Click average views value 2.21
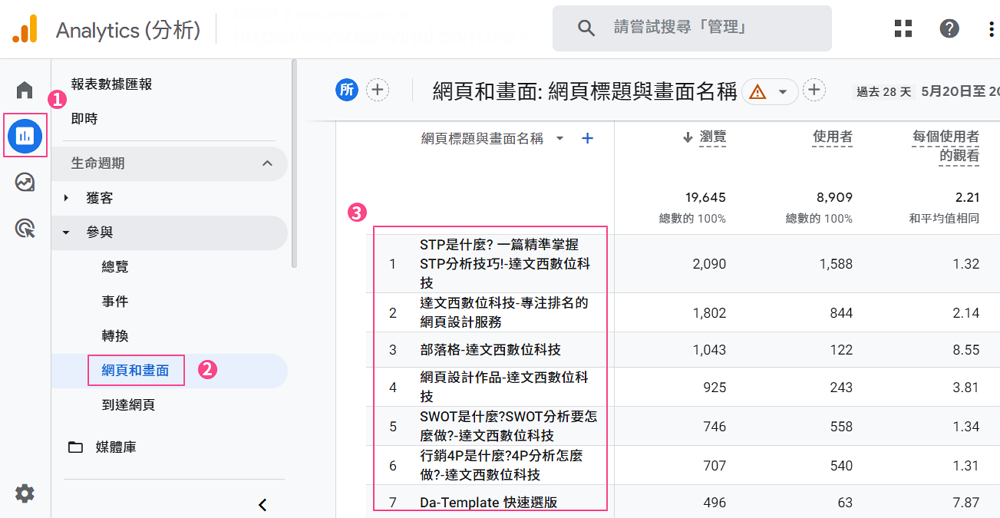The height and width of the screenshot is (518, 1000). pyautogui.click(x=966, y=197)
